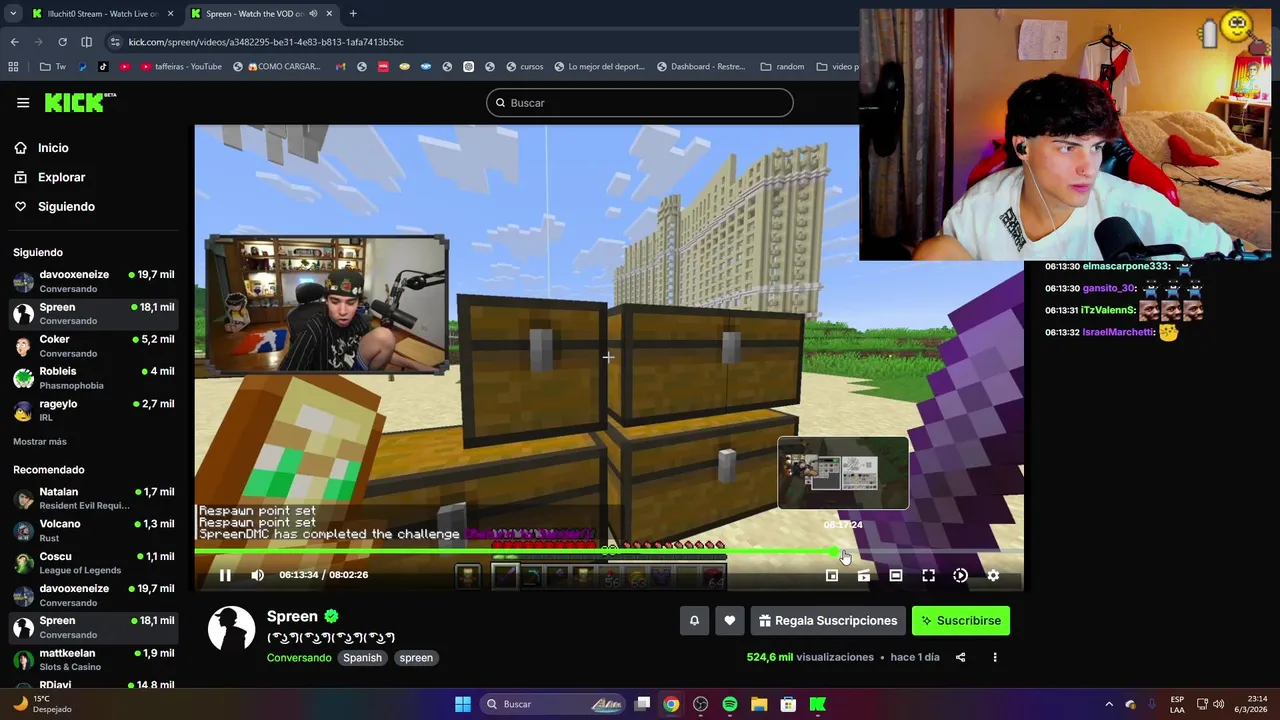The width and height of the screenshot is (1280, 720).
Task: Open the tab search dropdown arrow
Action: click(12, 14)
